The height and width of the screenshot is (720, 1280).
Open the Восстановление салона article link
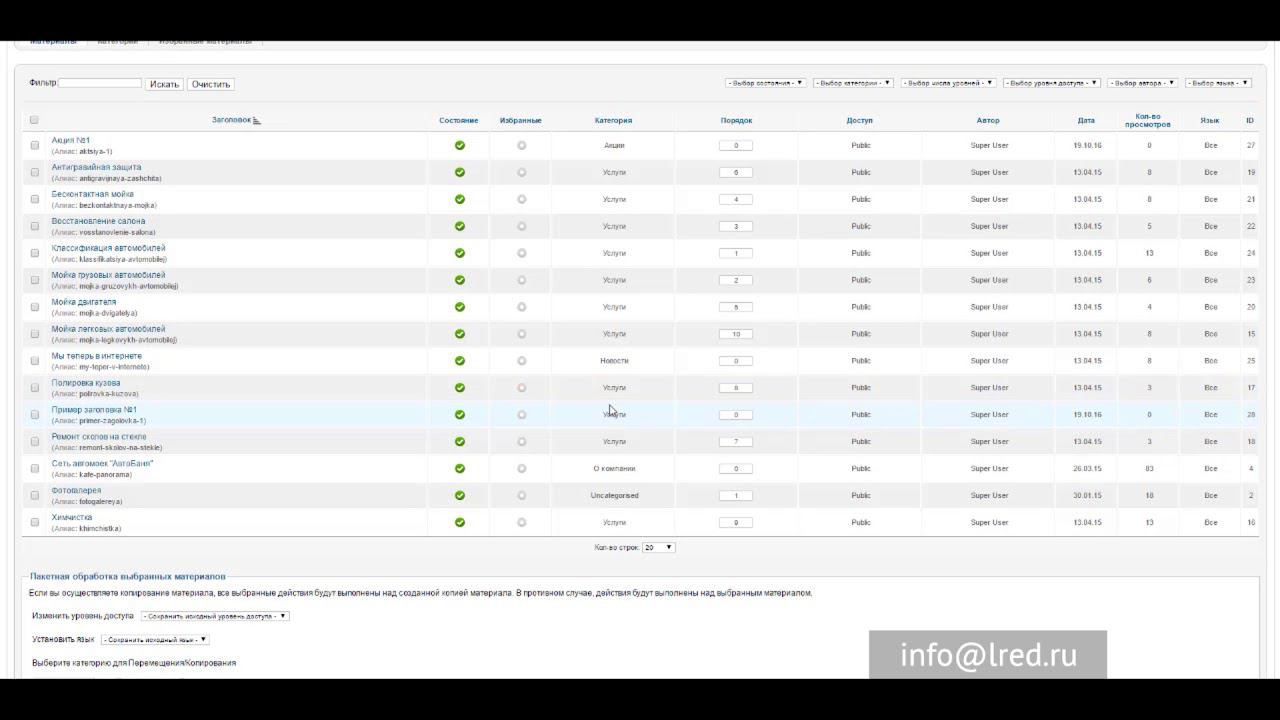click(x=98, y=221)
